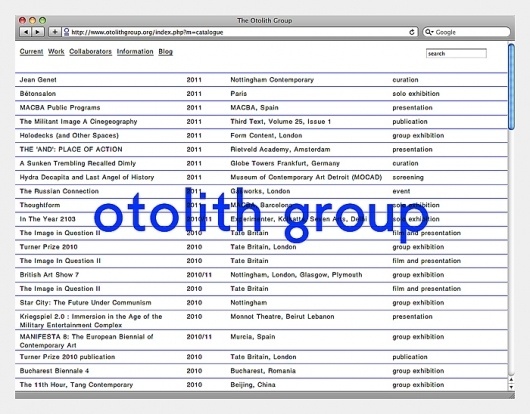Open the Kriegspiel 2.0 entry title
Image resolution: width=530 pixels, height=414 pixels.
pos(91,321)
